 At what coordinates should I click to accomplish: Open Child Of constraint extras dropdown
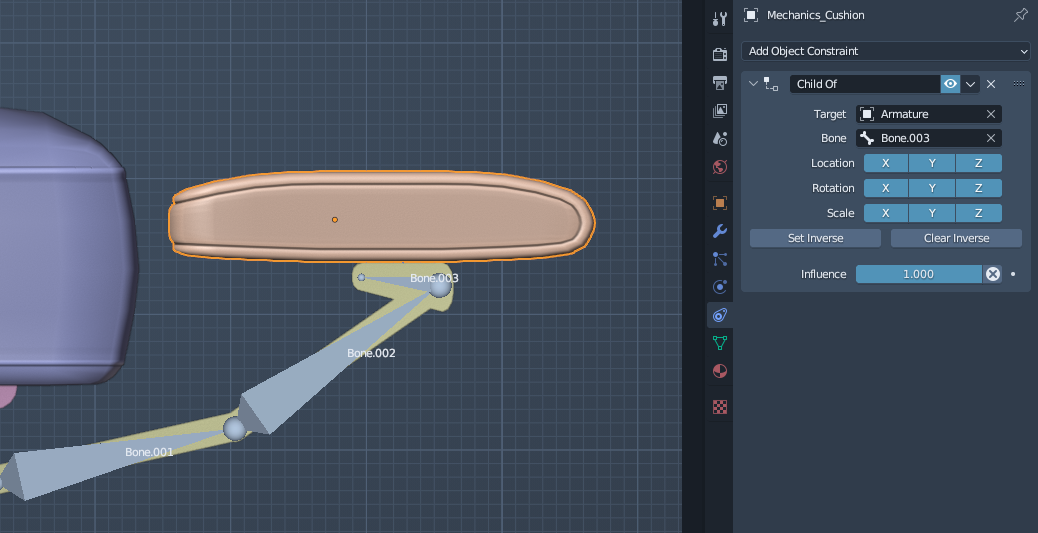point(970,84)
